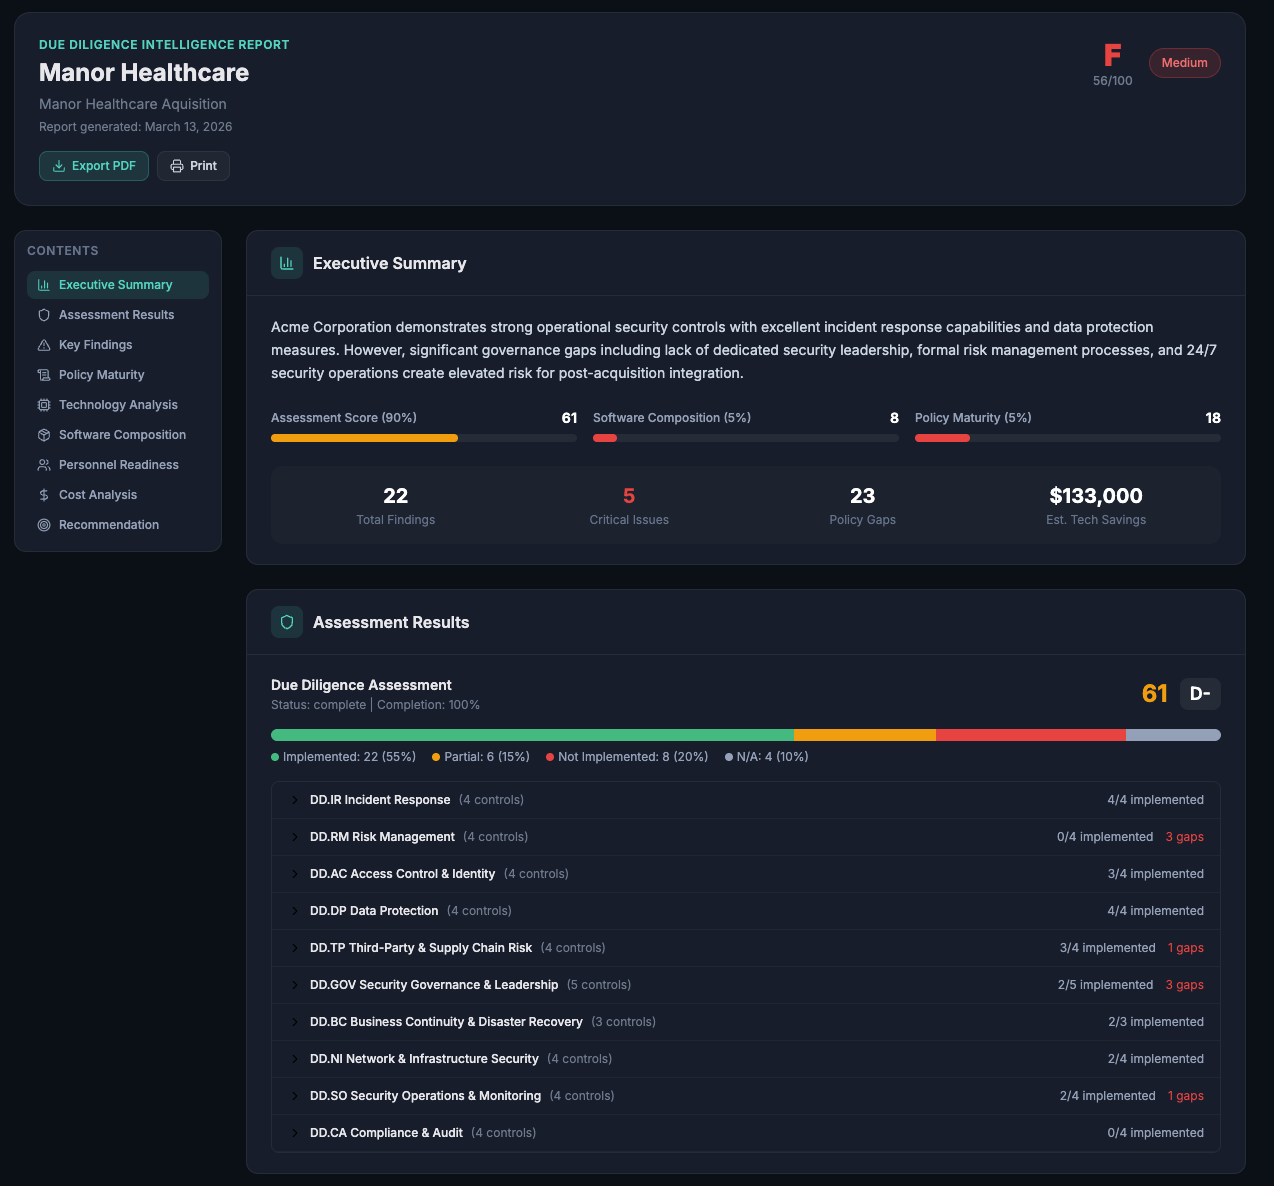Viewport: 1274px width, 1186px height.
Task: Select Policy Maturity in the contents menu
Action: (x=100, y=374)
